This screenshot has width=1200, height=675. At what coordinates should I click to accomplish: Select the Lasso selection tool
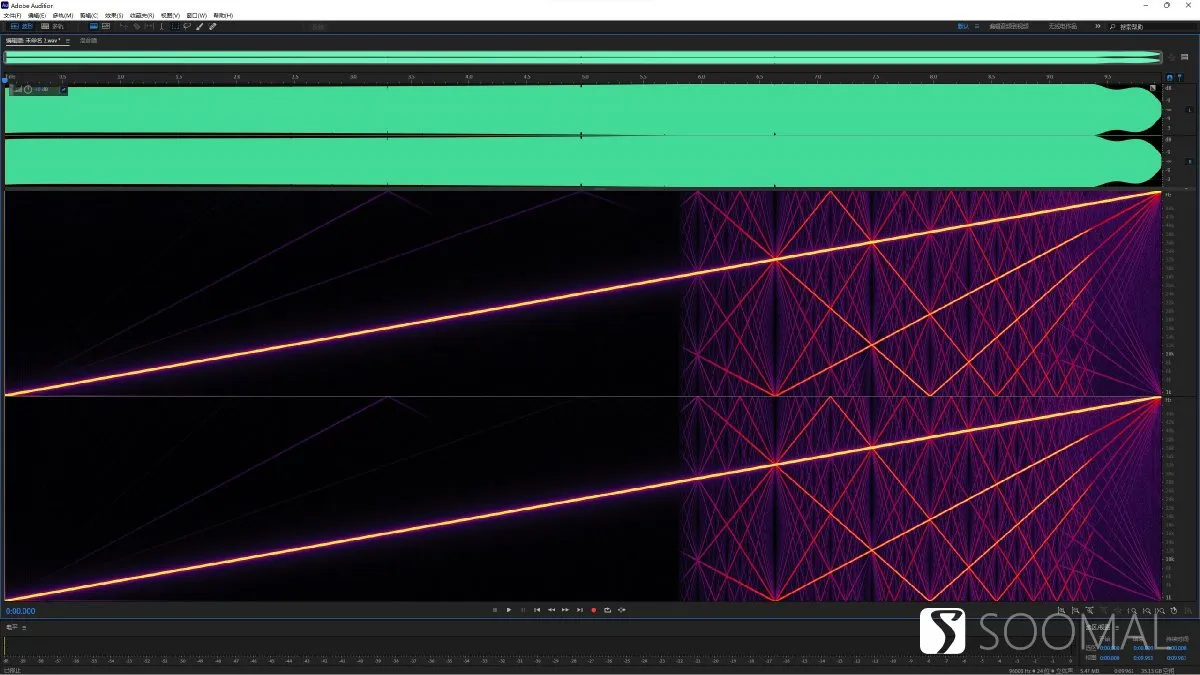point(187,26)
